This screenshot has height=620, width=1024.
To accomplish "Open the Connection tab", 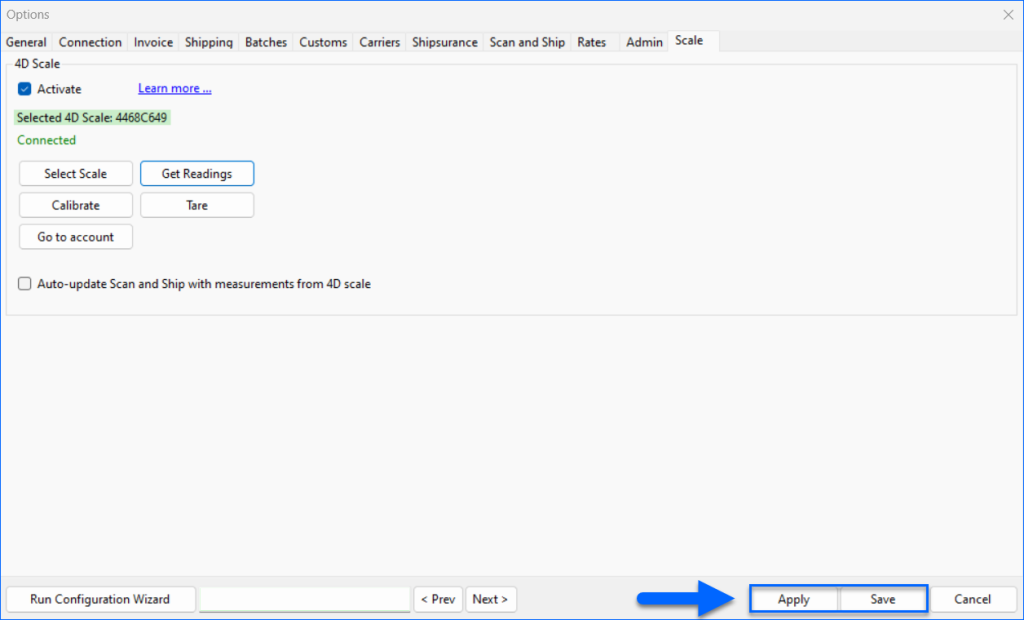I will pyautogui.click(x=90, y=42).
